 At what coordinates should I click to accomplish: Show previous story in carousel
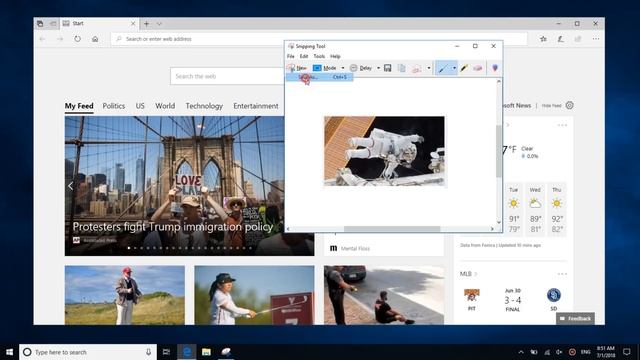click(x=71, y=186)
